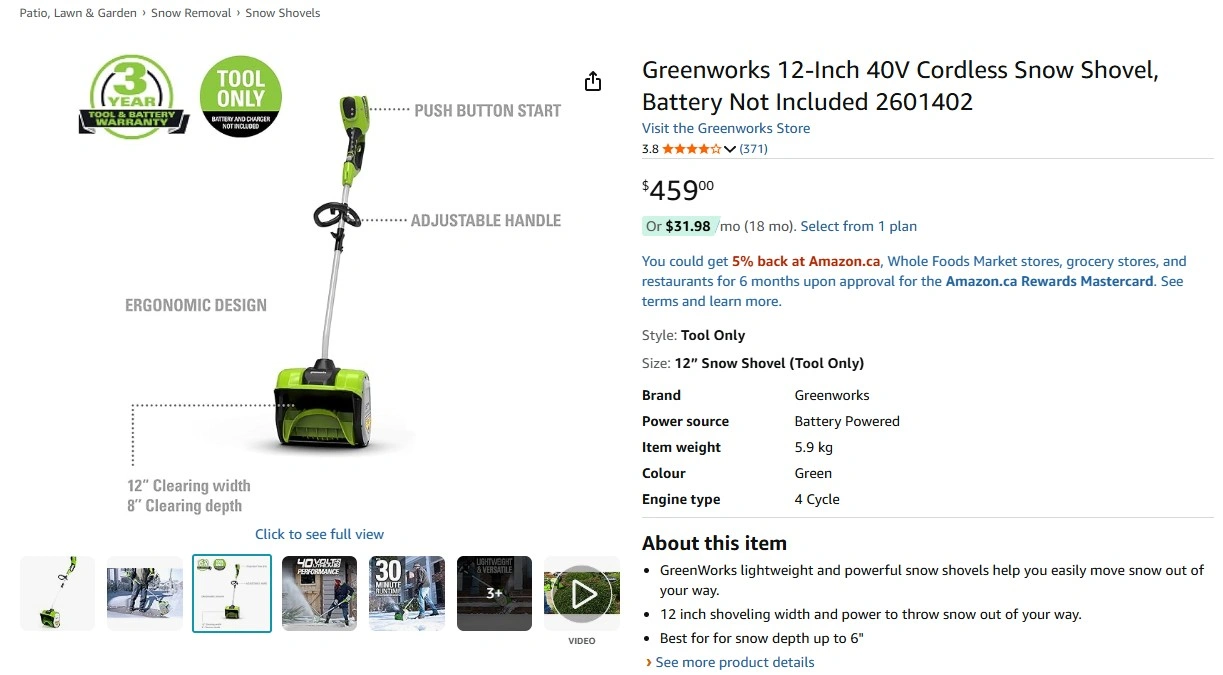This screenshot has height=675, width=1223.
Task: Open the 3+ more images thumbnail
Action: [494, 594]
